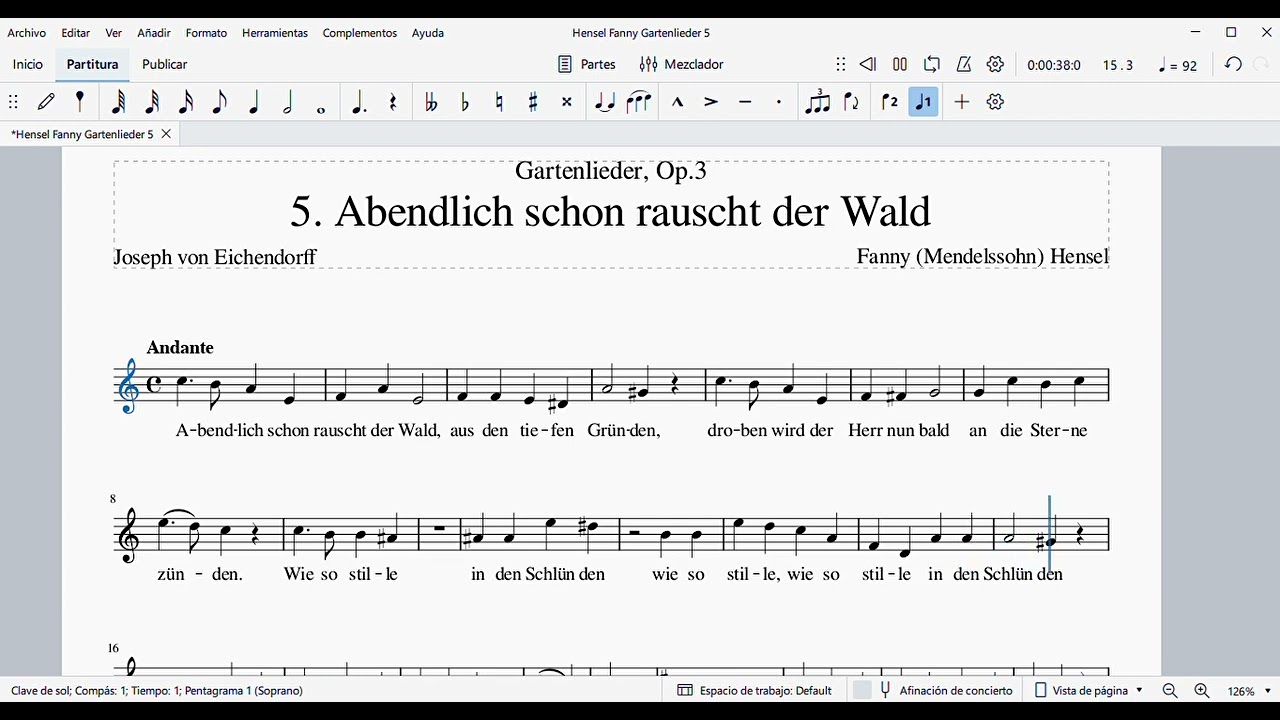1280x720 pixels.
Task: Open the Ayuda menu
Action: pyautogui.click(x=428, y=33)
